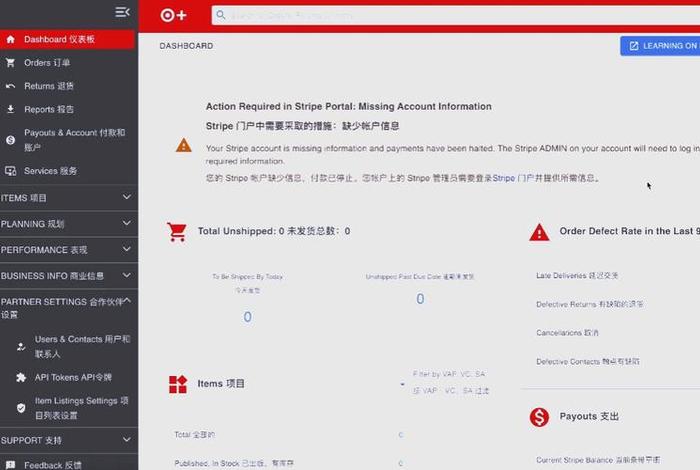Expand the PLANNING 规划 section
The width and height of the screenshot is (700, 470).
click(69, 224)
